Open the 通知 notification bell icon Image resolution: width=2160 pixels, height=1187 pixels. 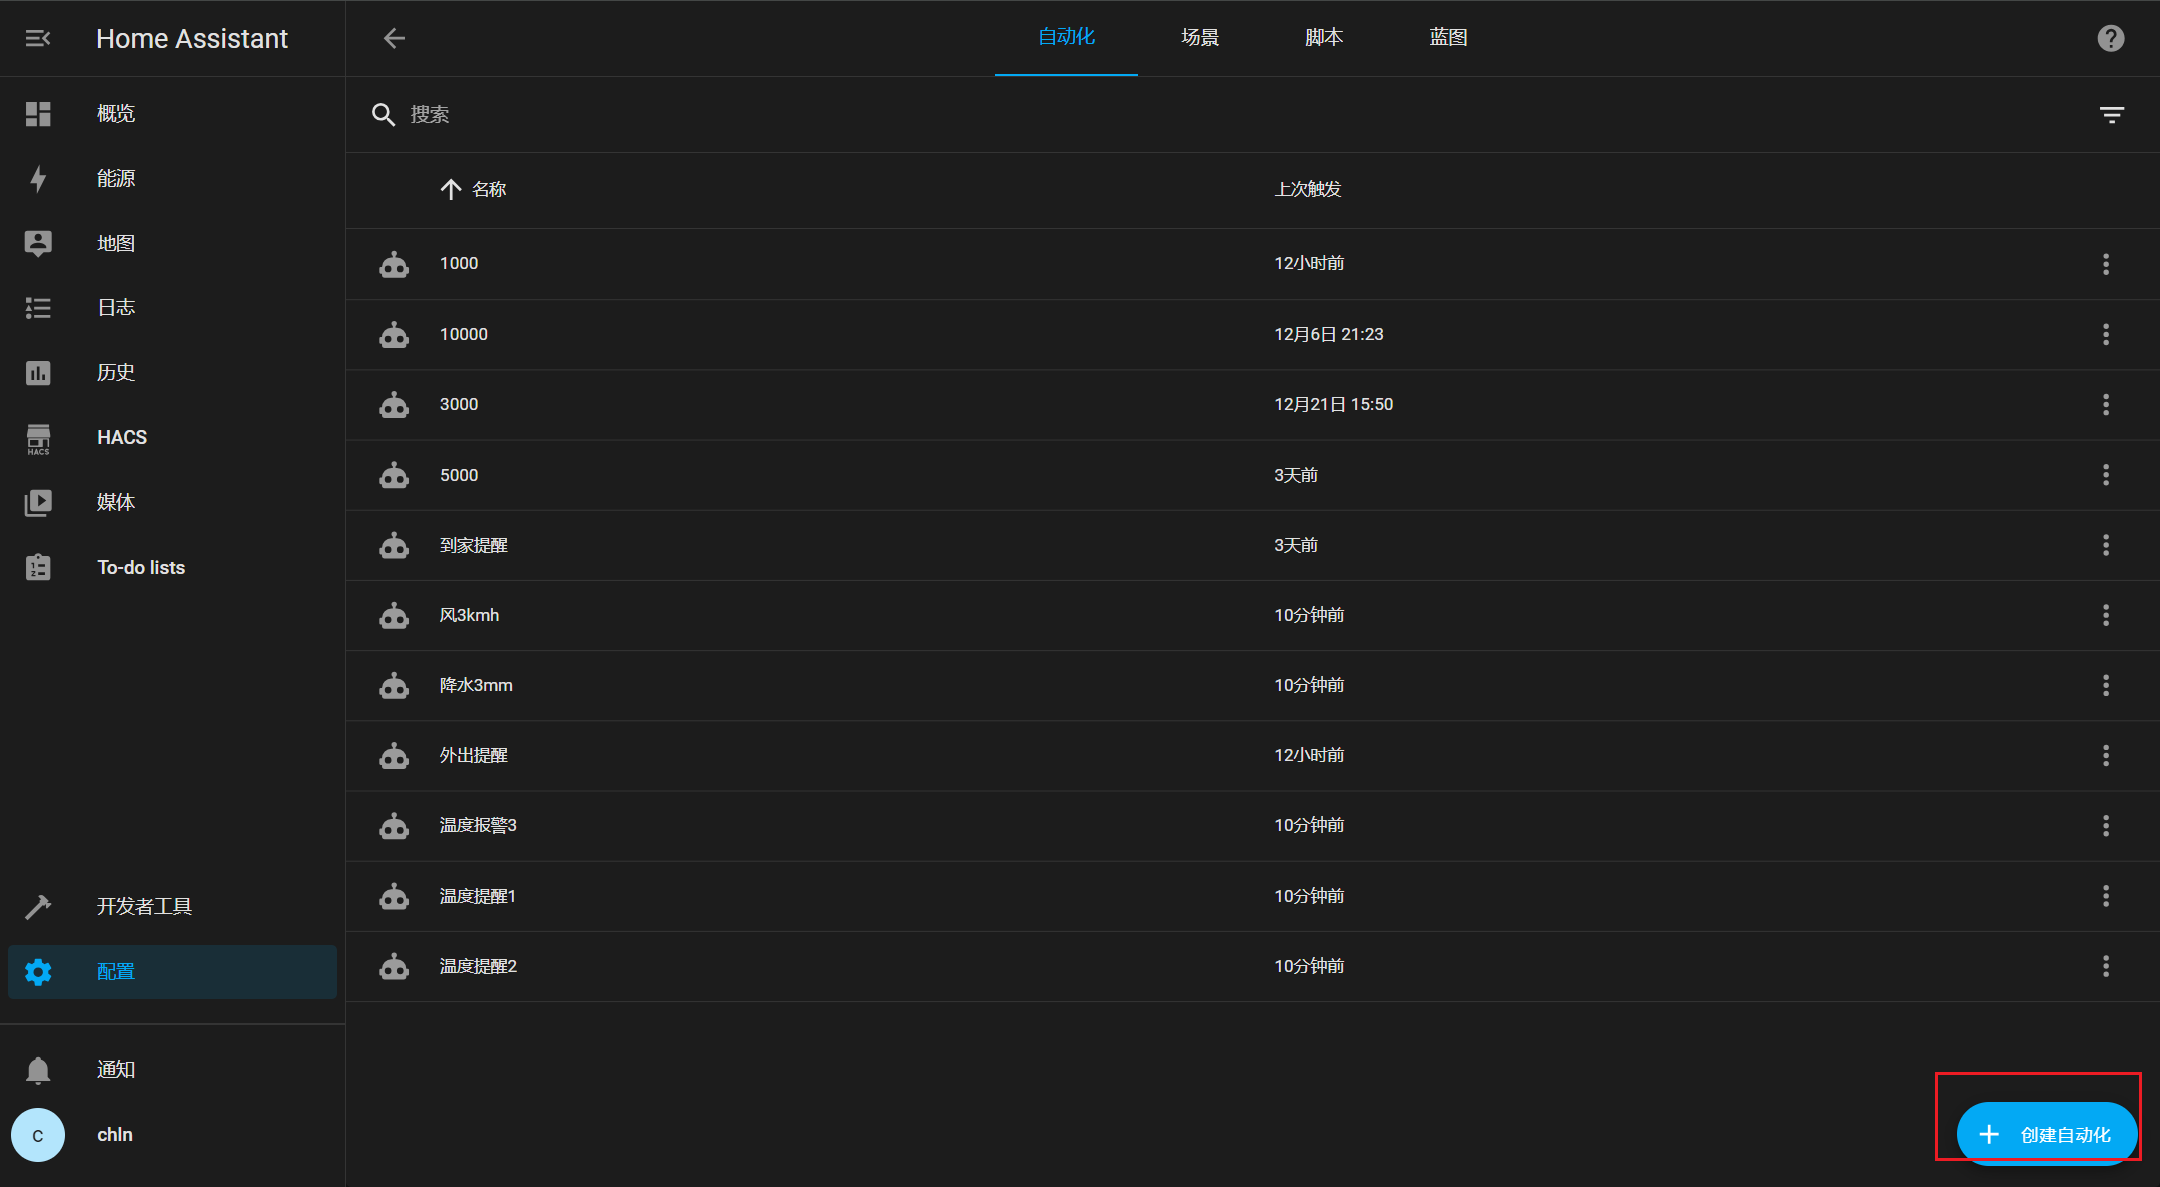(x=38, y=1070)
